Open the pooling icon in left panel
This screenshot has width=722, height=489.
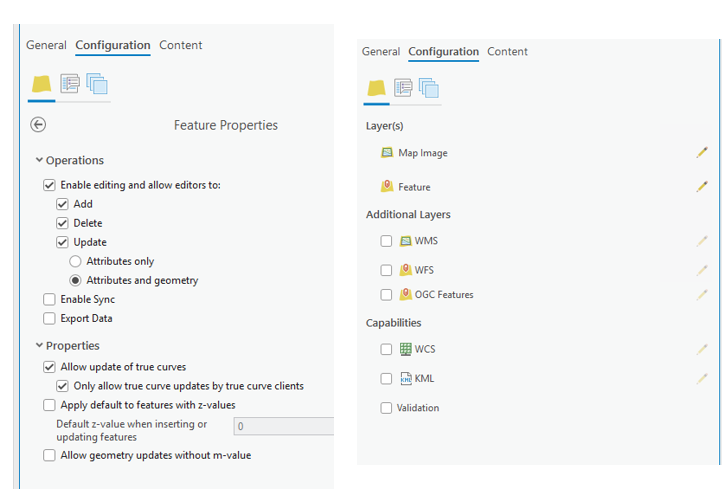pos(97,84)
